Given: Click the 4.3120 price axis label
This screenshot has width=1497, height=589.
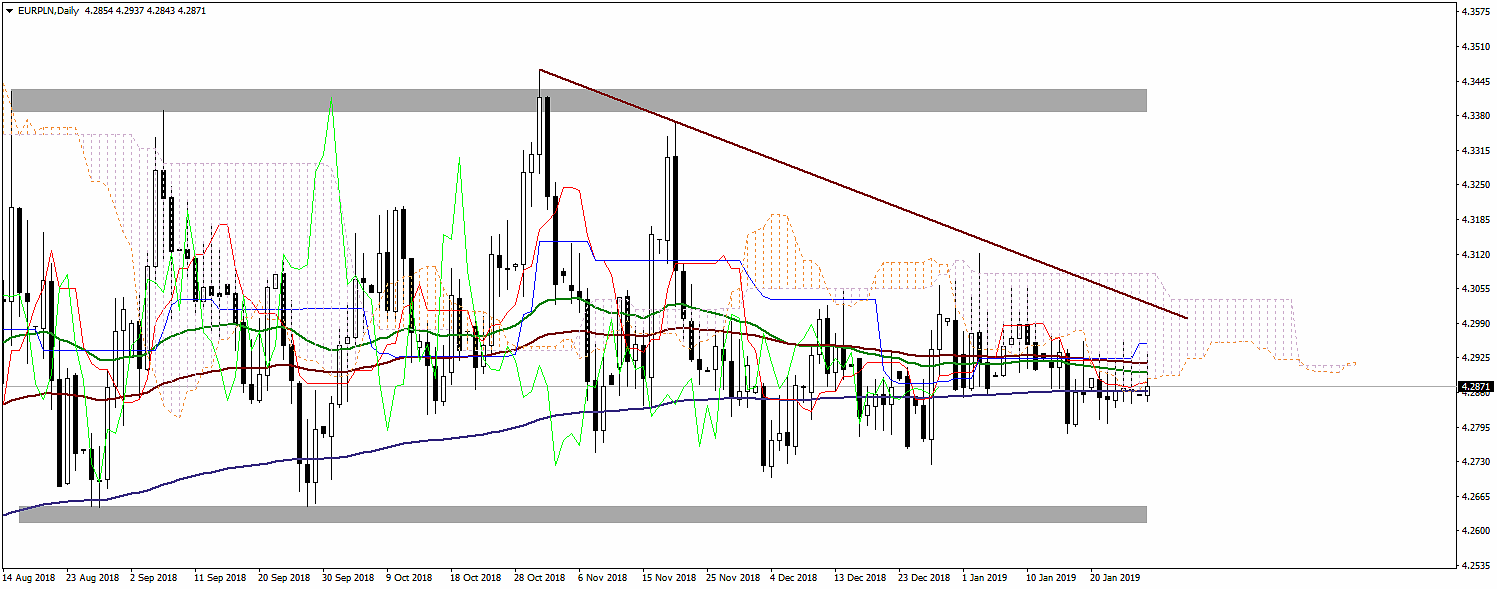Looking at the screenshot, I should coord(1475,254).
